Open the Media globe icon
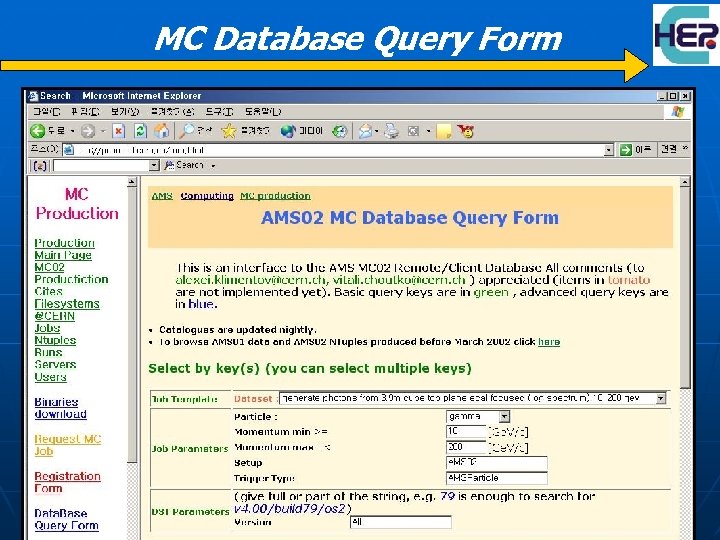The width and height of the screenshot is (720, 540). coord(288,131)
